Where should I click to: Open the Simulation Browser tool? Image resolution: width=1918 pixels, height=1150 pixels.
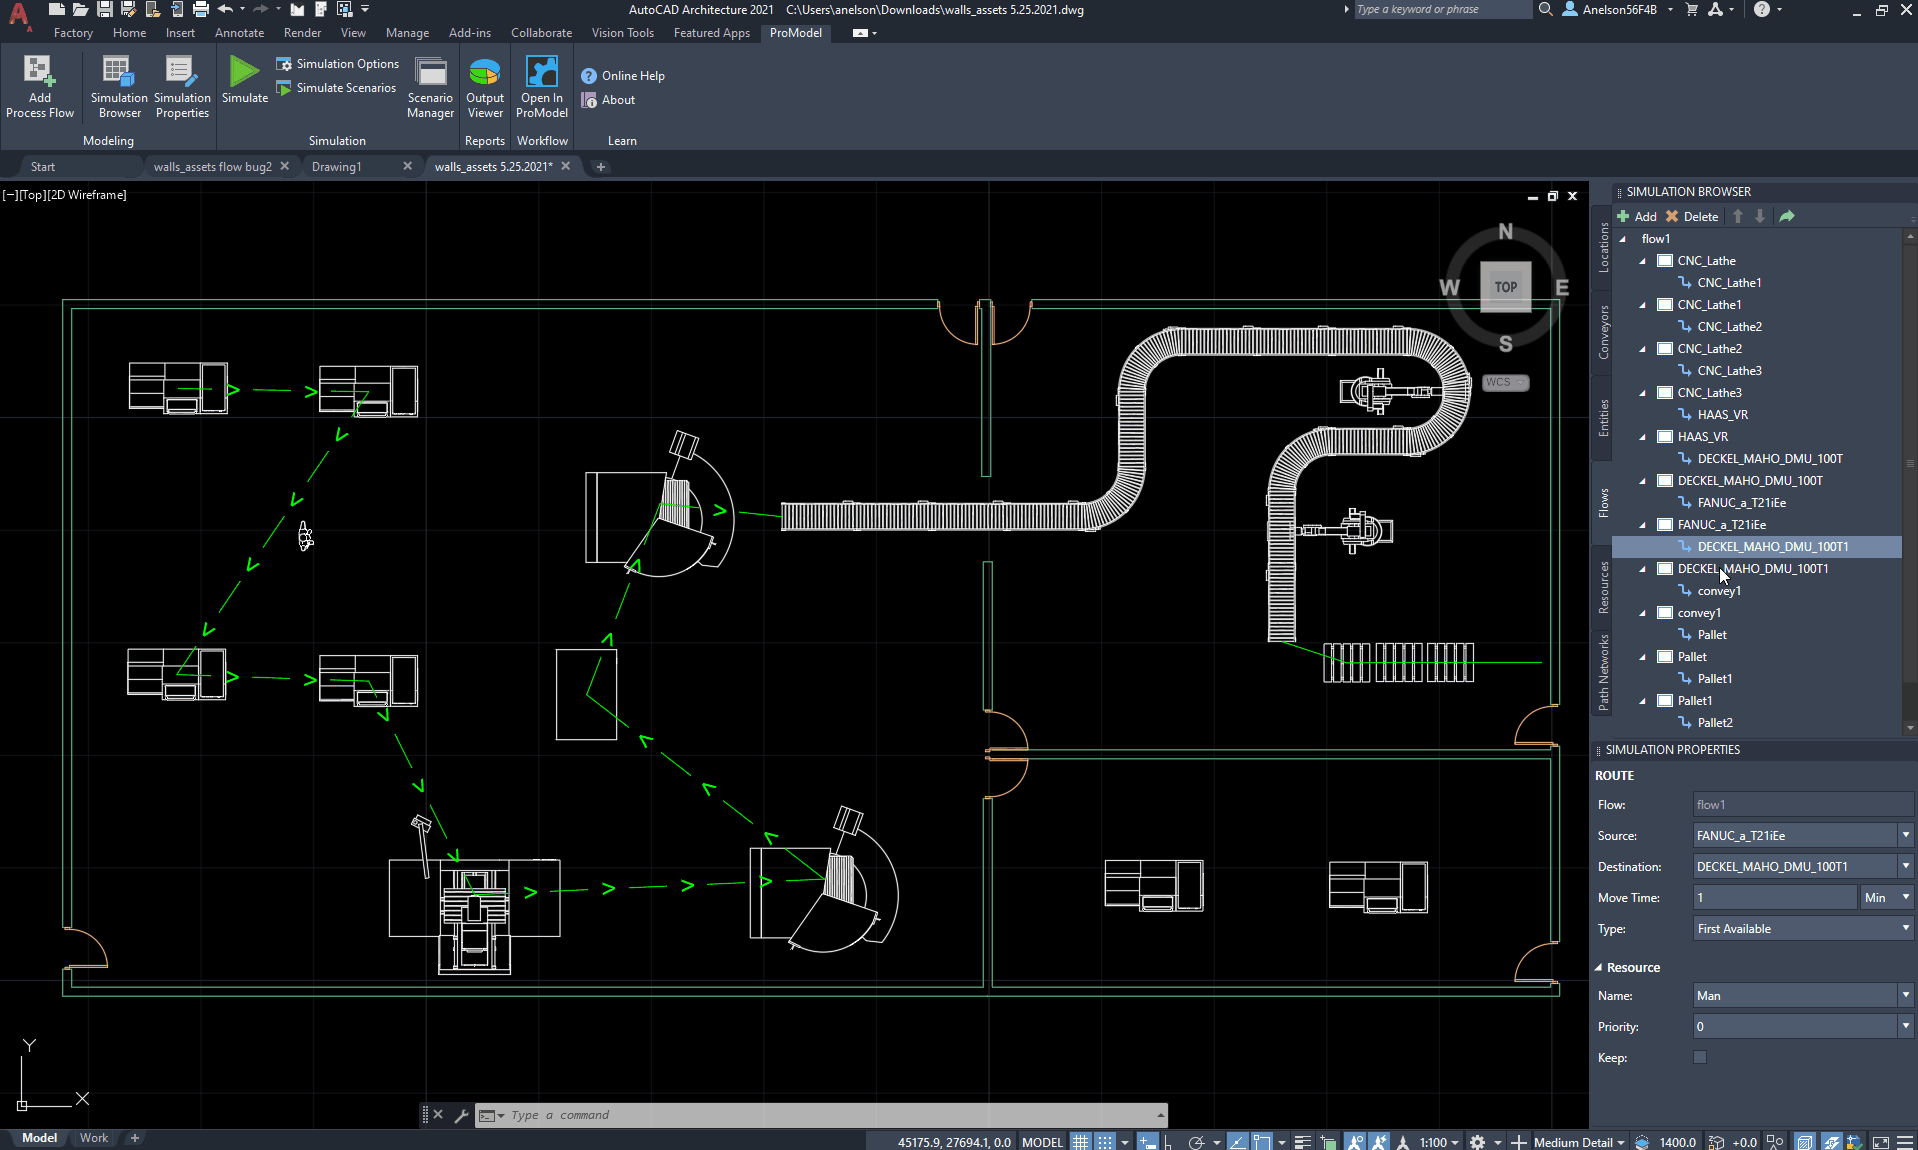[118, 85]
